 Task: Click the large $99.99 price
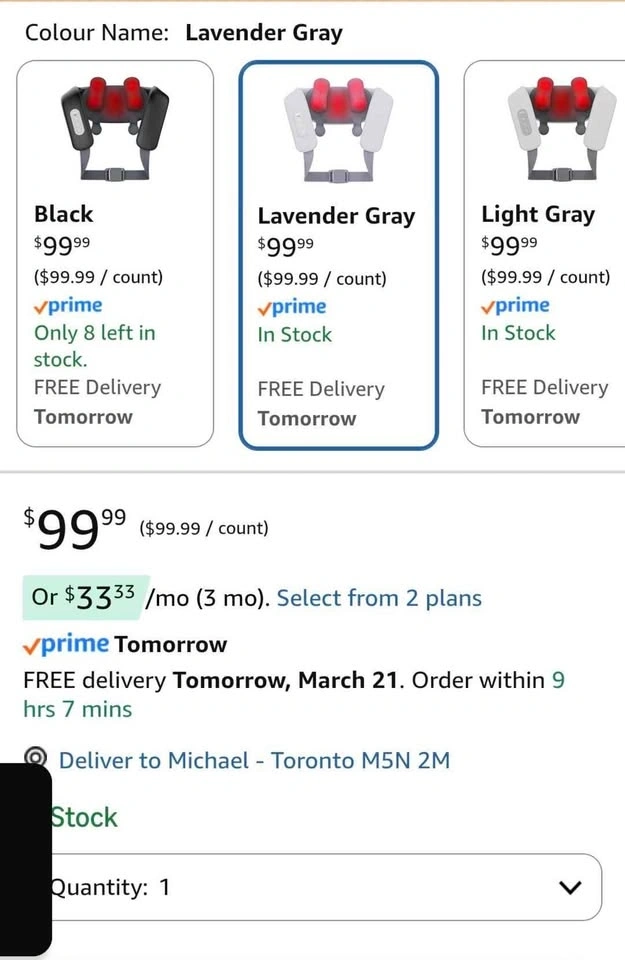click(x=76, y=529)
